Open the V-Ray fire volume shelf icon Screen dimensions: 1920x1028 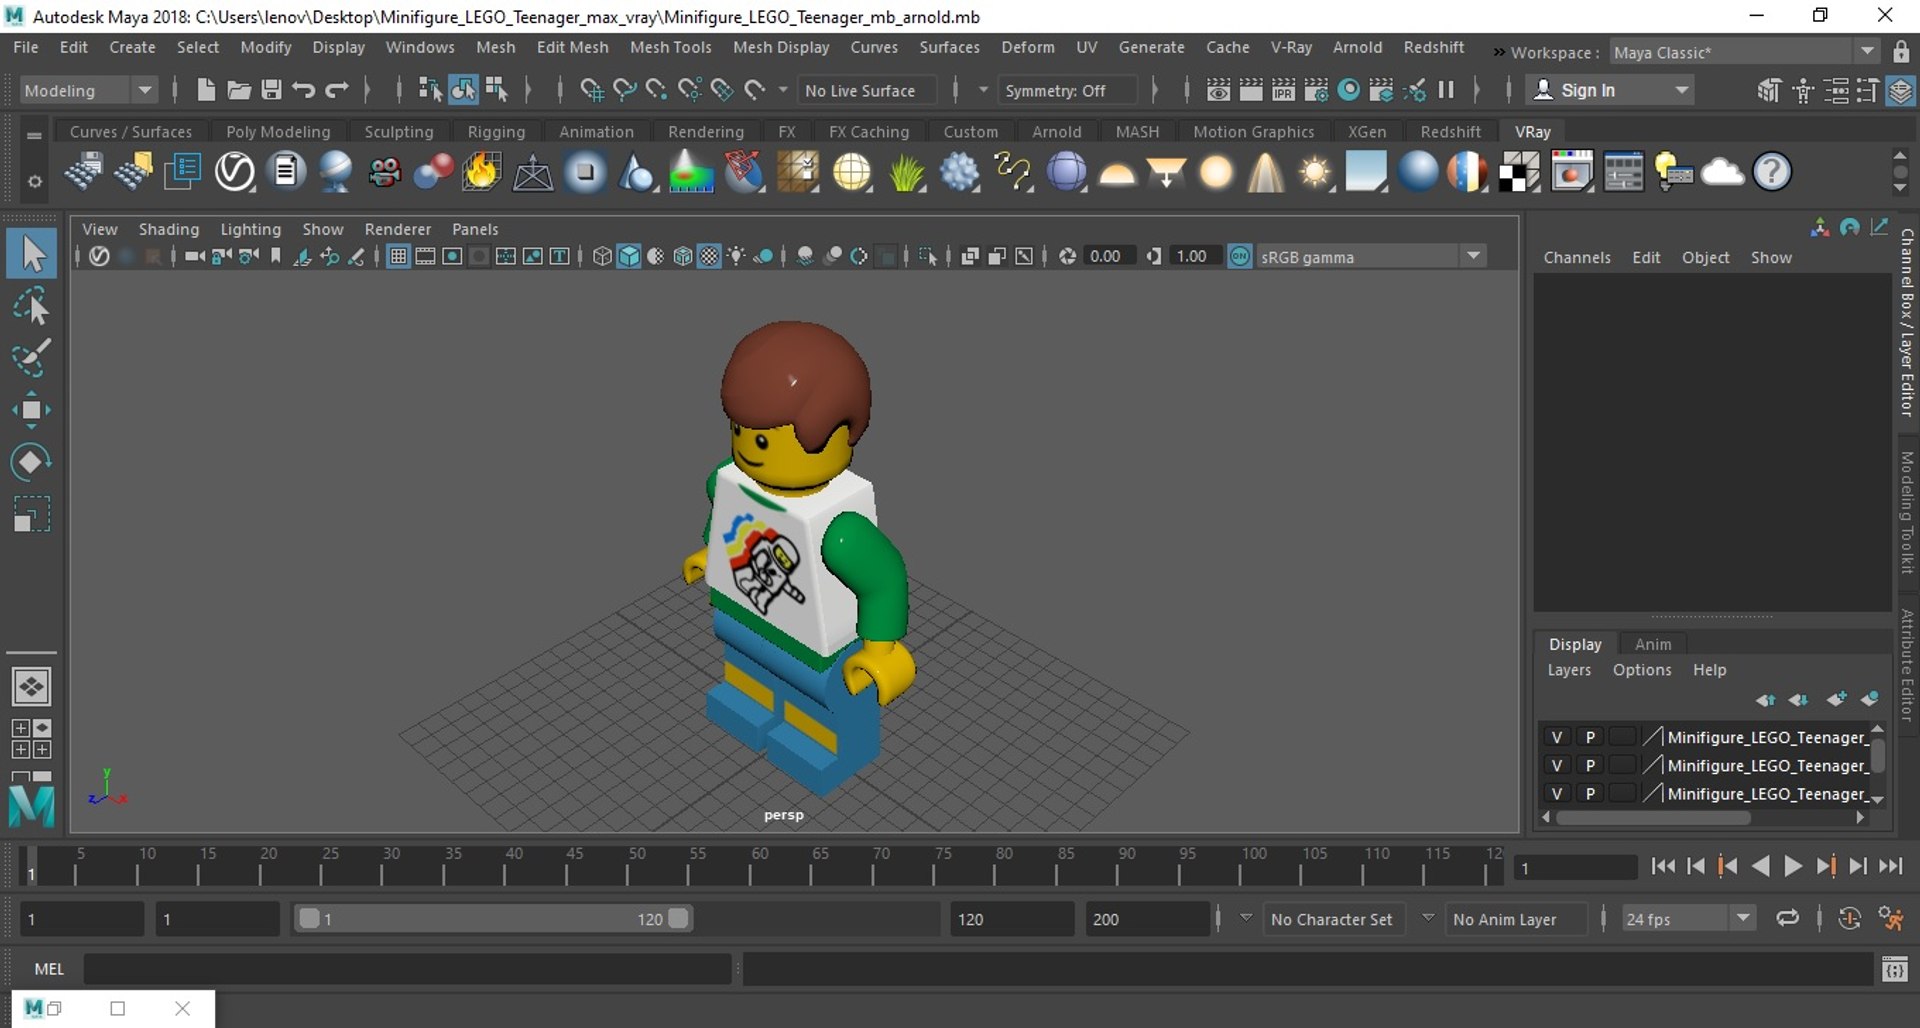[x=481, y=172]
